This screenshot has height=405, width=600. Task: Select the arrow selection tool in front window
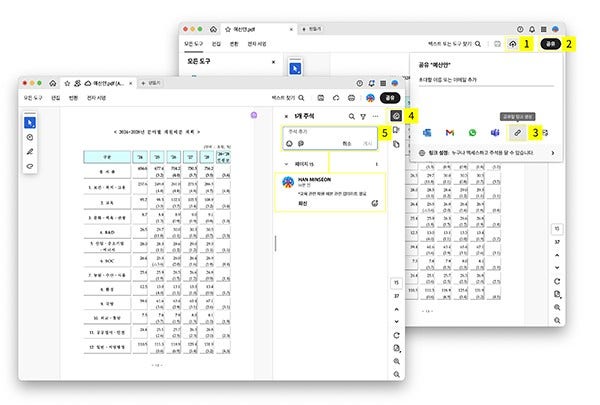tap(30, 123)
